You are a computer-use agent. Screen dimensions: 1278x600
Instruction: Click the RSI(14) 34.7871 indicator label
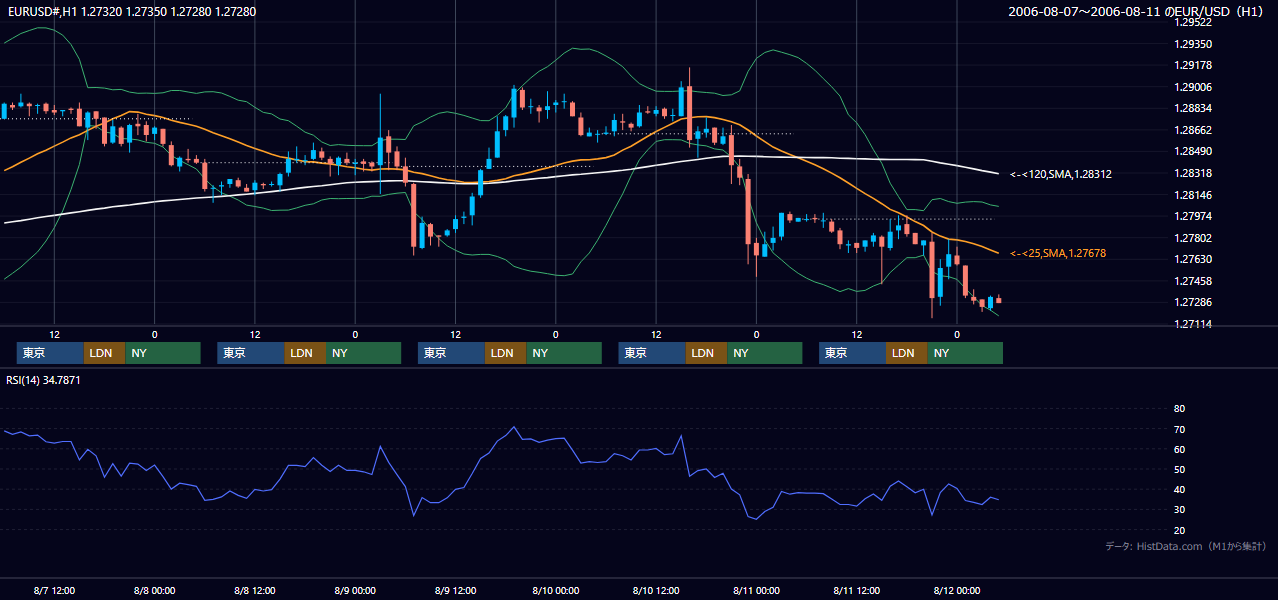coord(44,380)
